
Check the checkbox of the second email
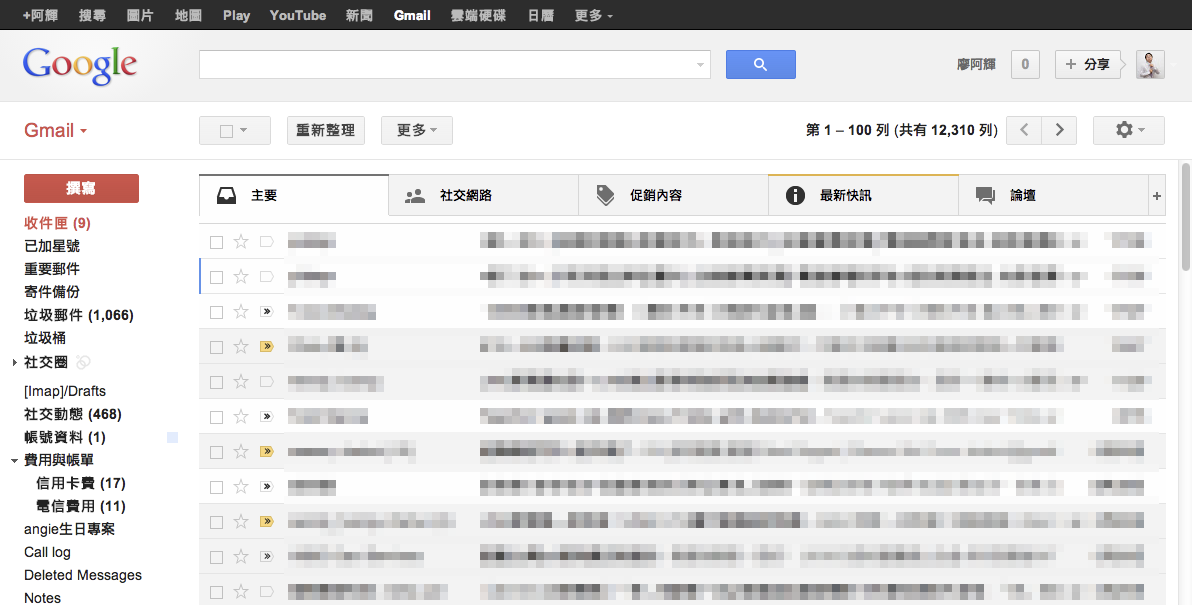[216, 276]
